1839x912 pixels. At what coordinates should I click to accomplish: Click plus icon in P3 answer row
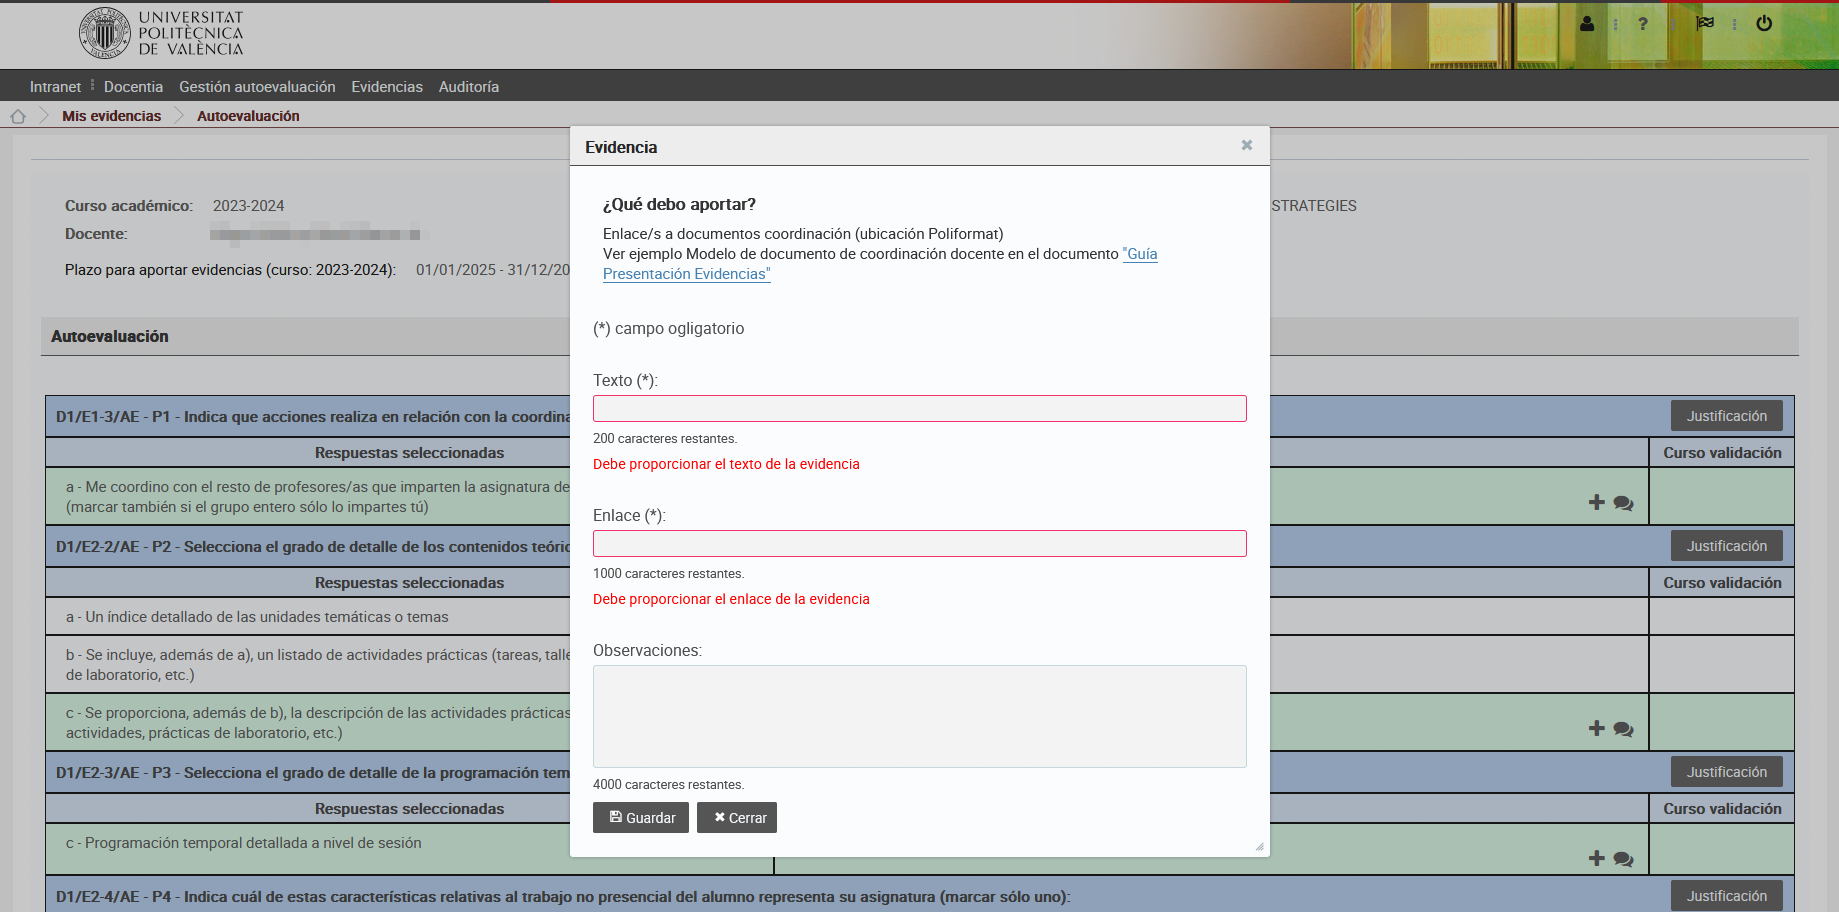tap(1596, 858)
